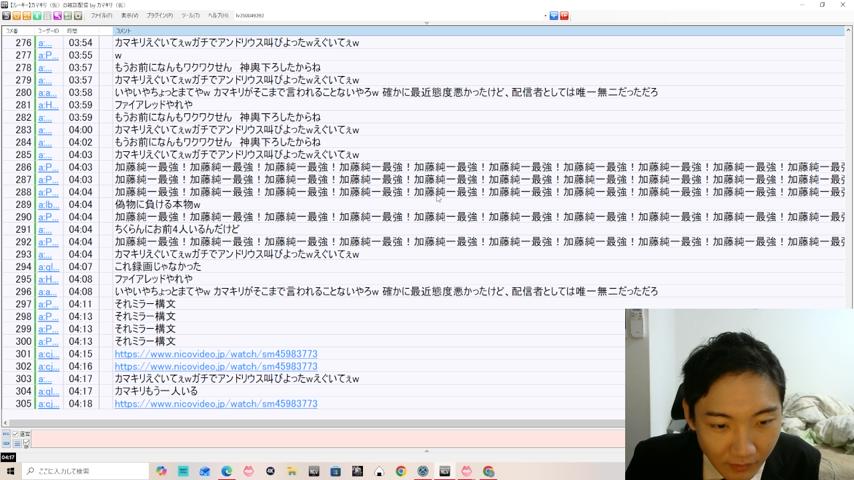854x480 pixels.
Task: Click the taskbar search box
Action: point(86,471)
